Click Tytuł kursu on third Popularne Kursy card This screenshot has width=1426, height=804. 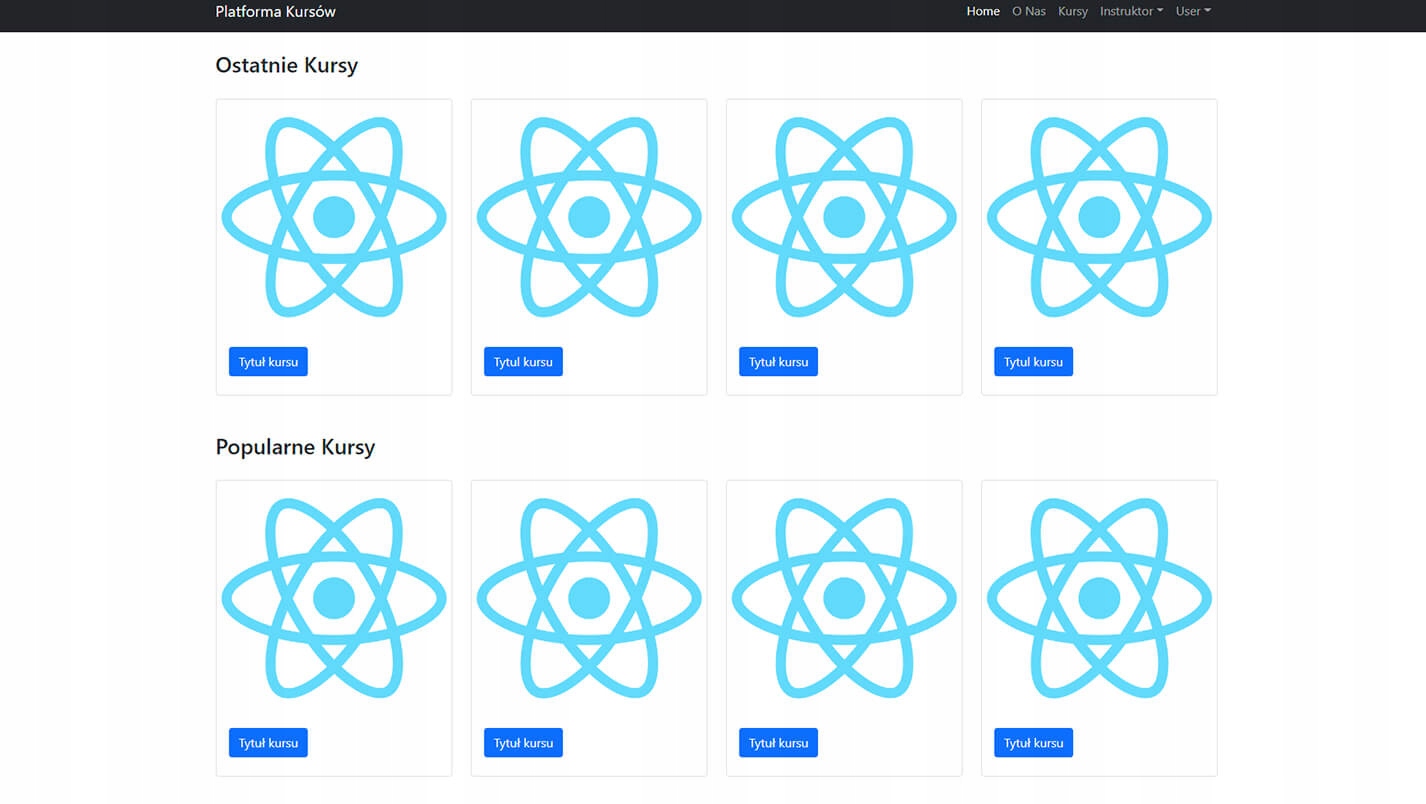point(778,743)
